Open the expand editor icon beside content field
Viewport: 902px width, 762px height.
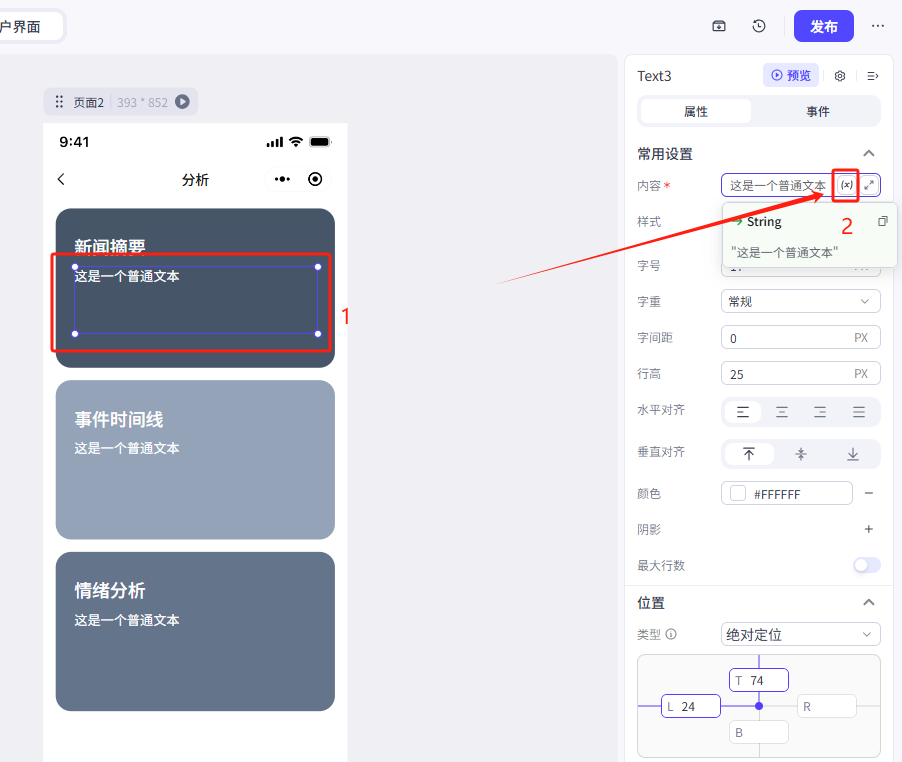pyautogui.click(x=869, y=185)
